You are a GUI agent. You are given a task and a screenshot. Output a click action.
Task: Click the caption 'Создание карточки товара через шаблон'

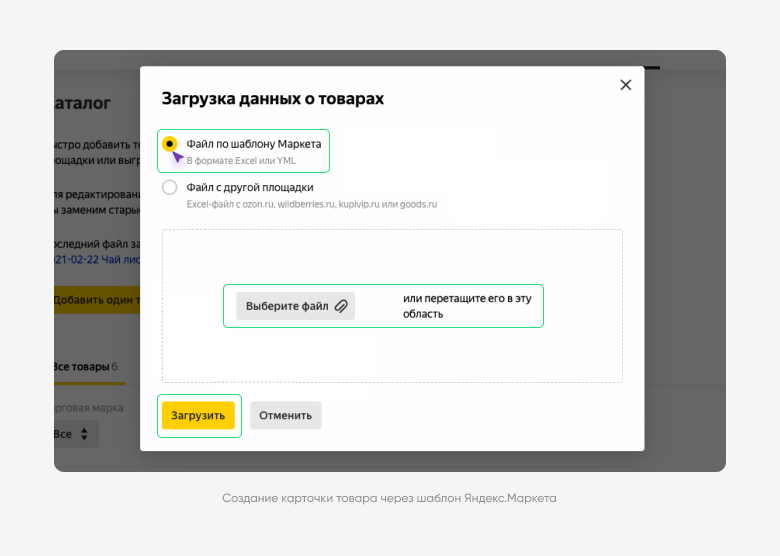pyautogui.click(x=389, y=498)
